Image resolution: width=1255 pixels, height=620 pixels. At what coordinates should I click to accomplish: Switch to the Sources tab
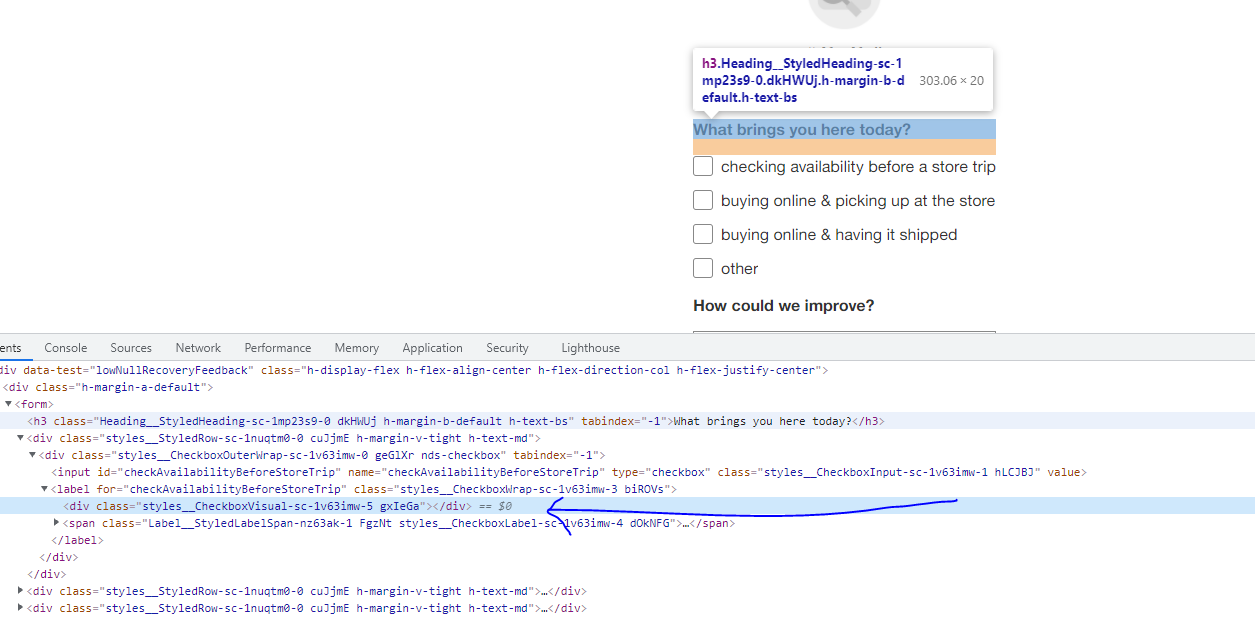point(131,348)
